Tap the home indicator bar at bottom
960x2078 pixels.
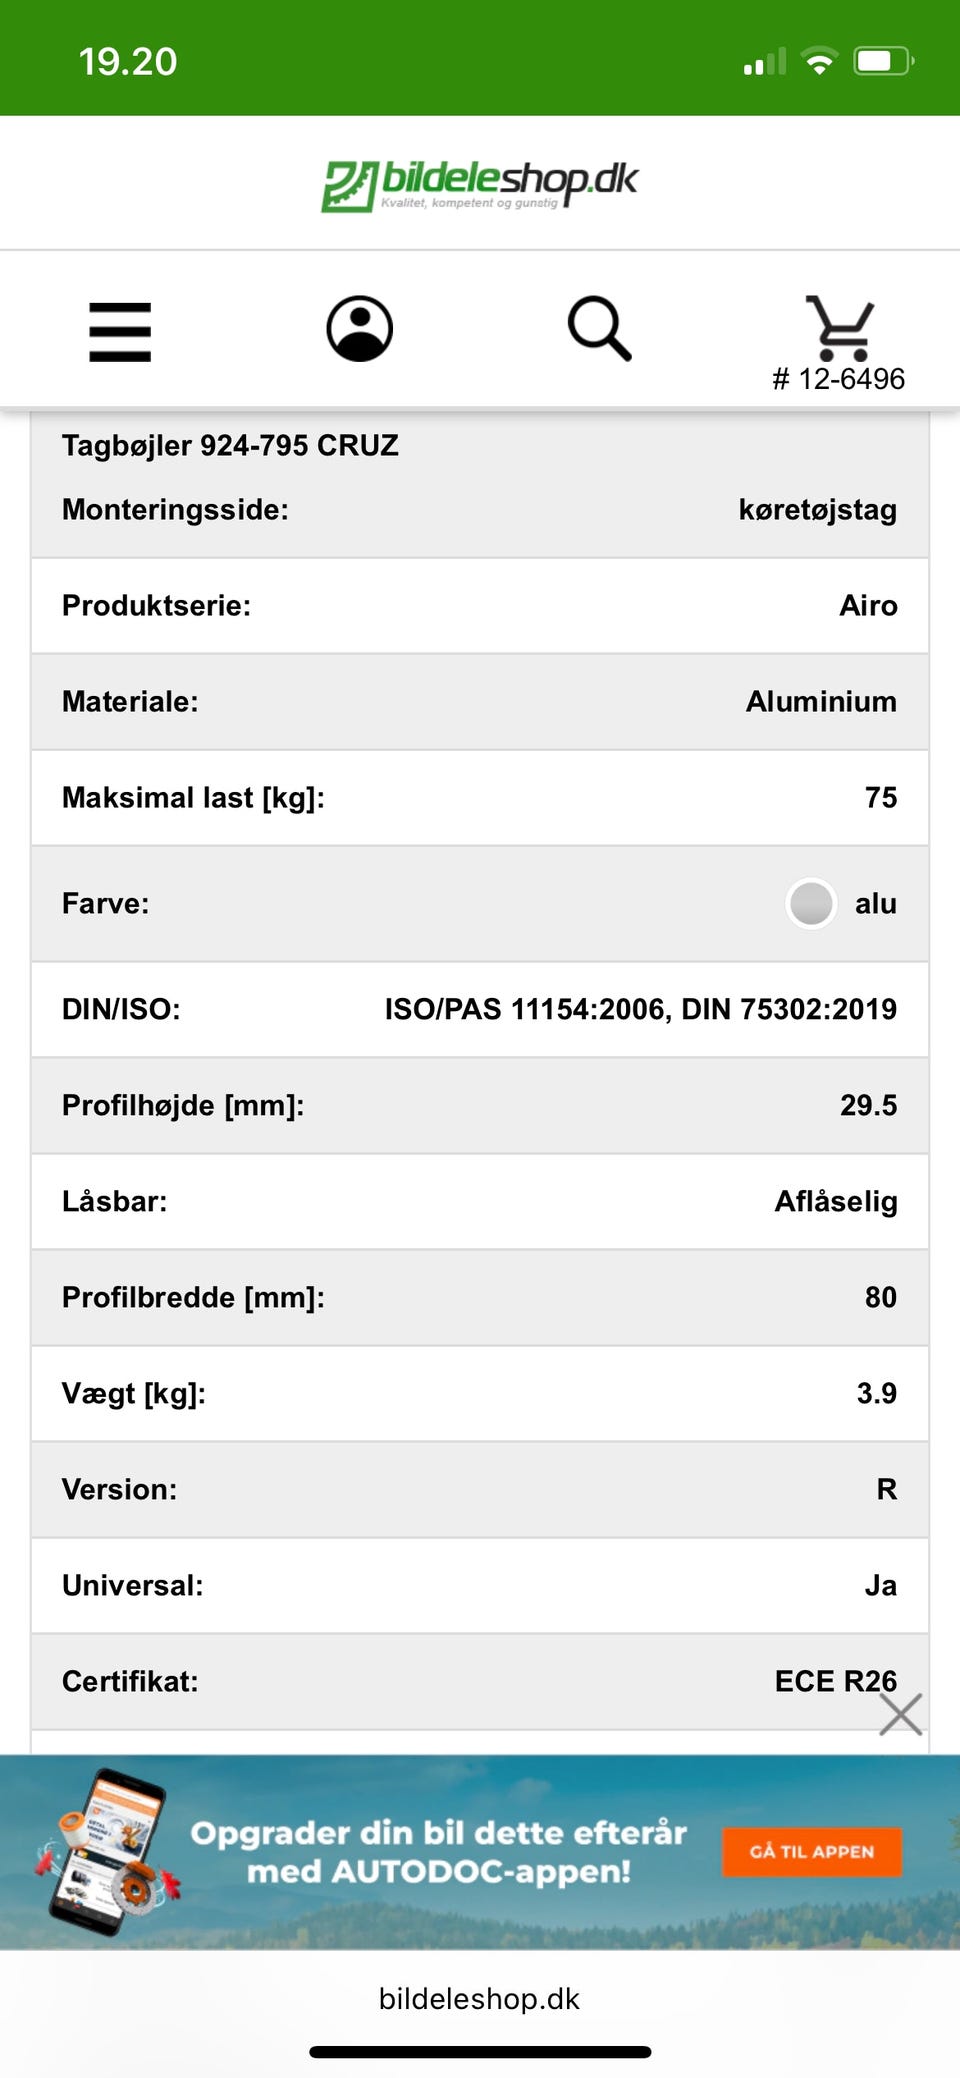point(480,2052)
